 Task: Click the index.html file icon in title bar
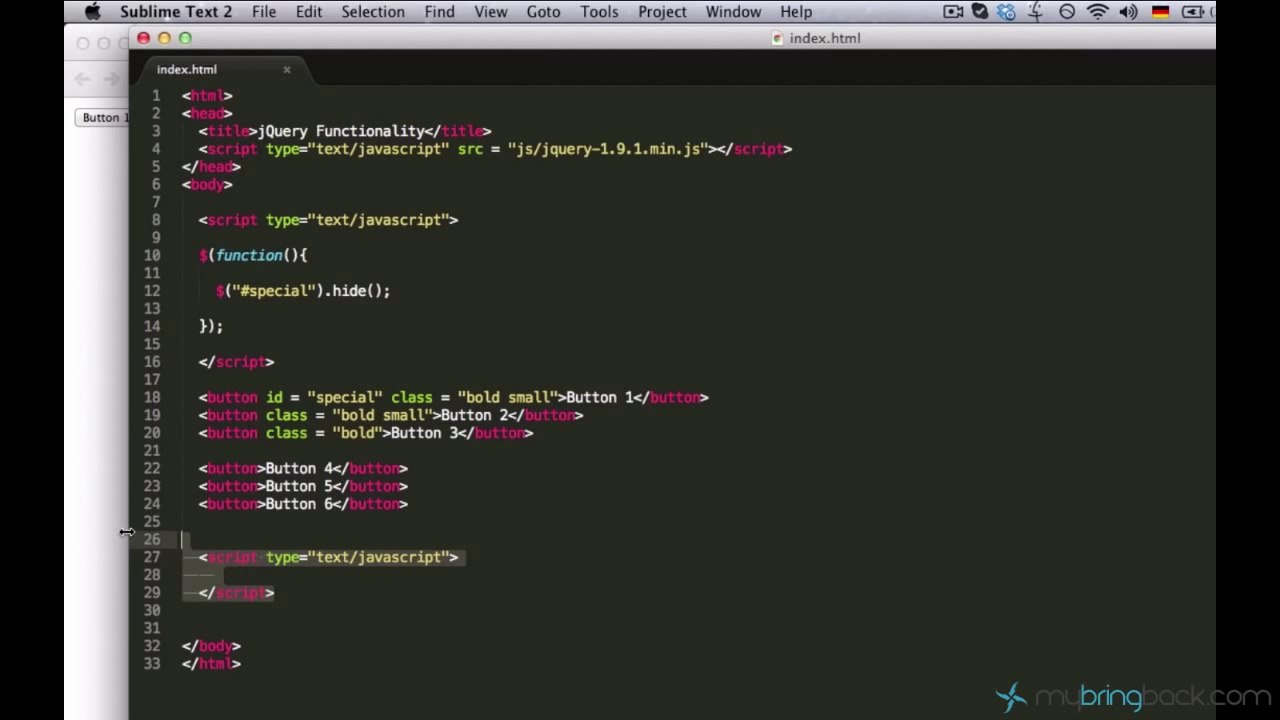(x=778, y=38)
